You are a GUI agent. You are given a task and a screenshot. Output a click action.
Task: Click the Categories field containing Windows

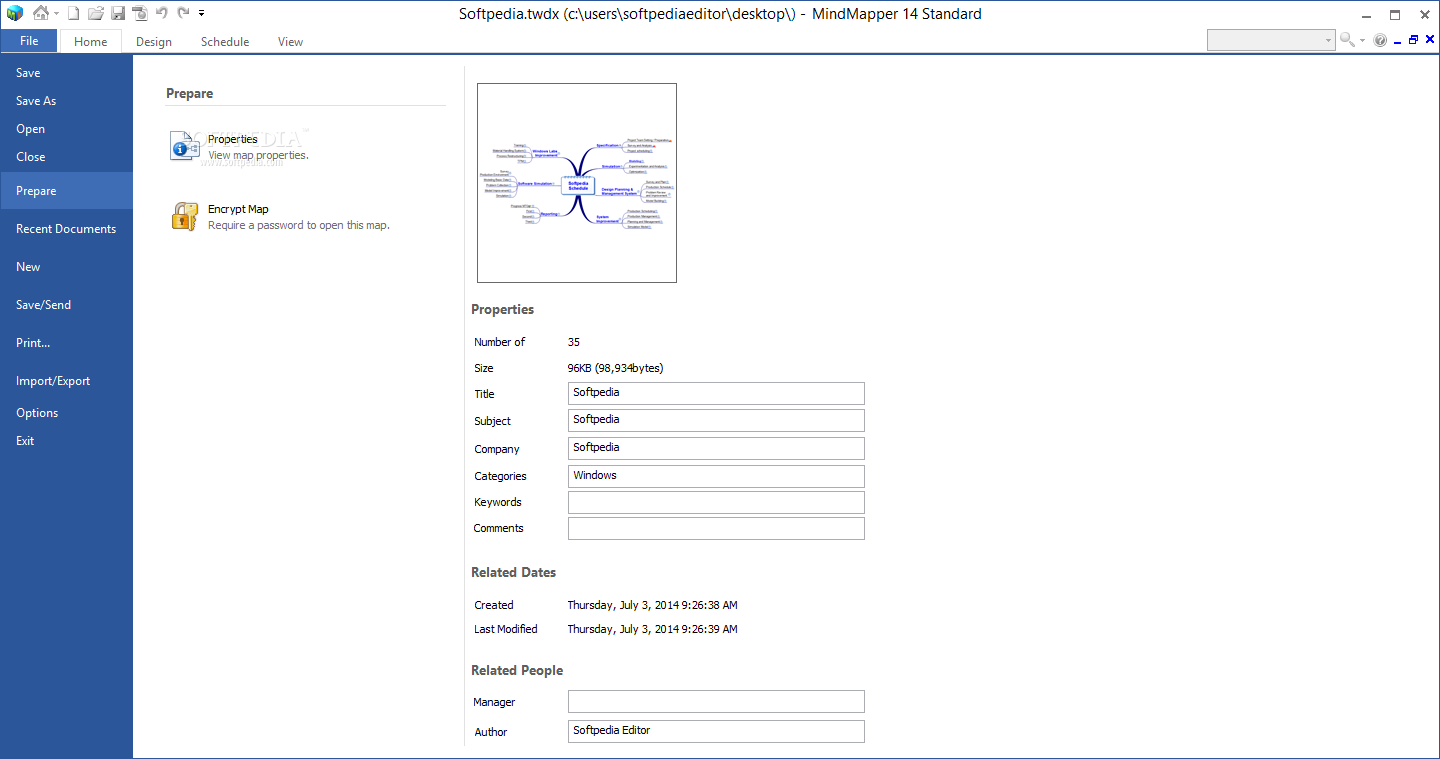click(x=716, y=476)
